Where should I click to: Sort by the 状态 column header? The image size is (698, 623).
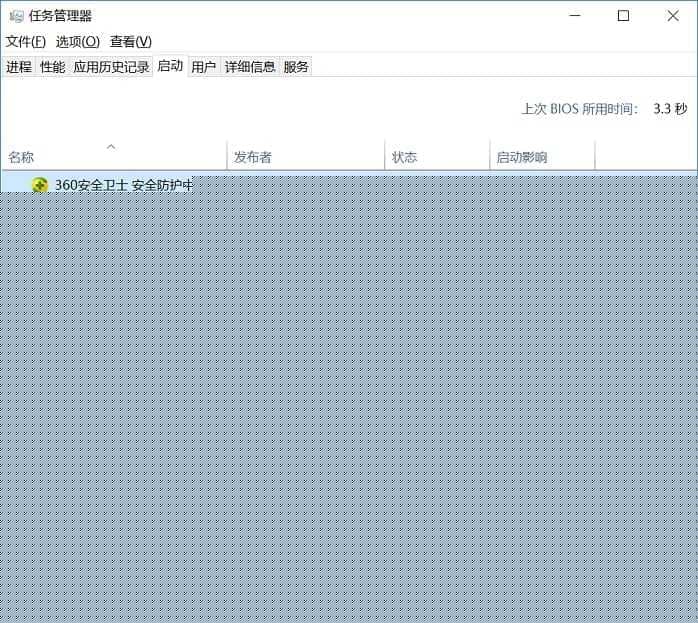click(437, 155)
